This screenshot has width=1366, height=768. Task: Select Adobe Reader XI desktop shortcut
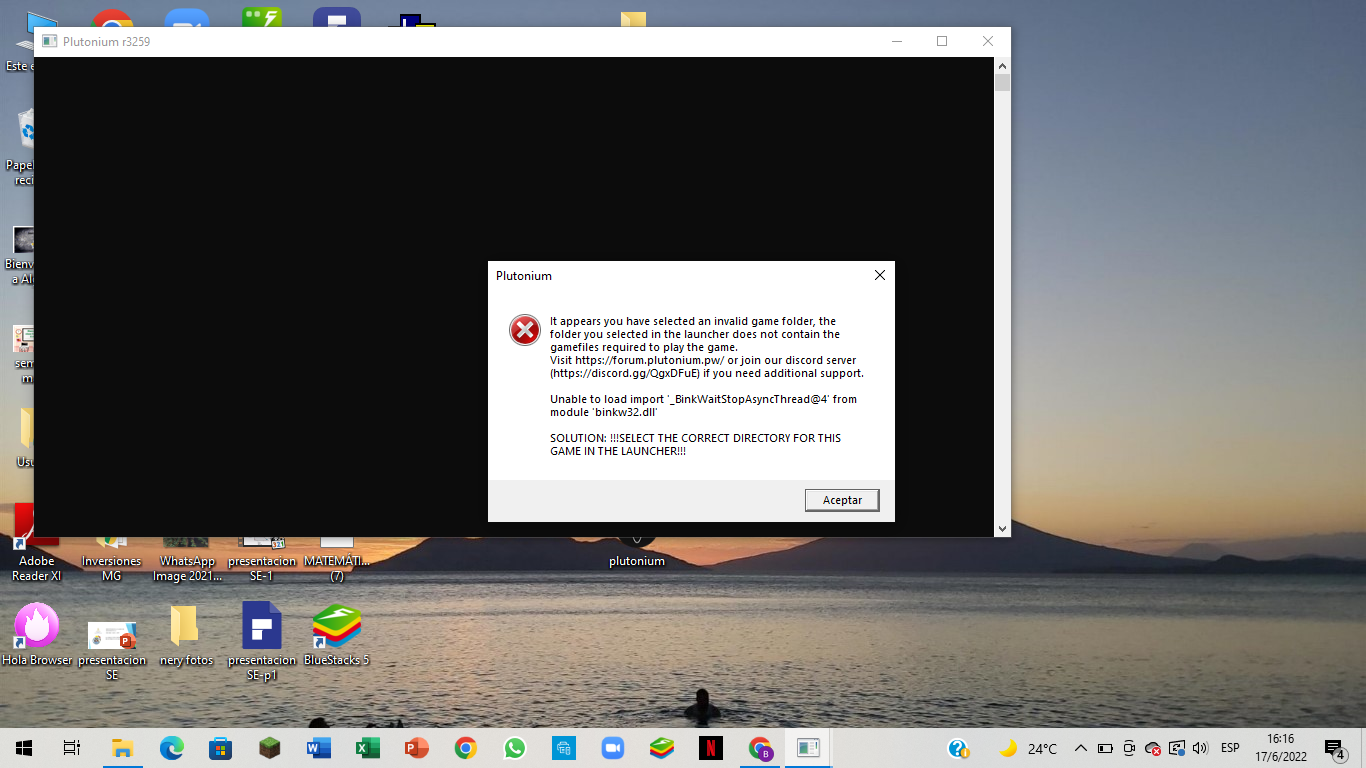[x=37, y=545]
